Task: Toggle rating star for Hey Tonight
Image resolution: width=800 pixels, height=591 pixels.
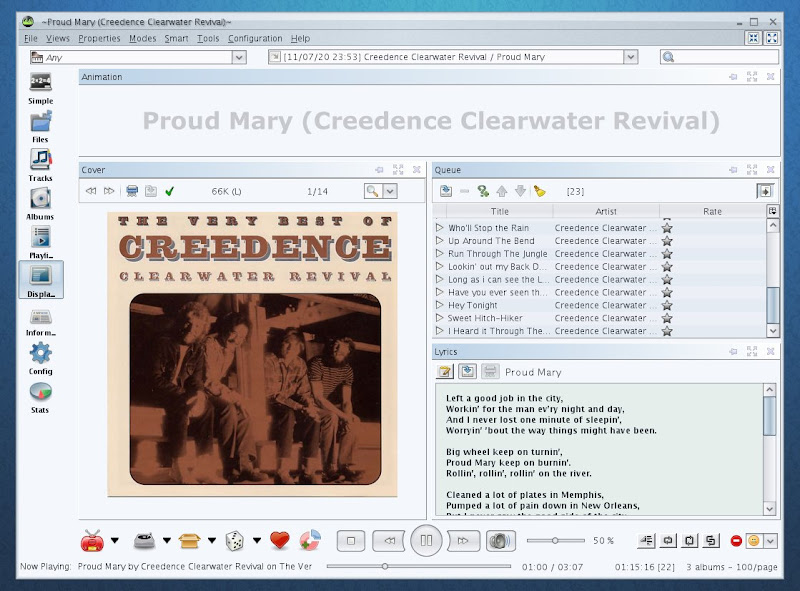Action: pos(666,305)
